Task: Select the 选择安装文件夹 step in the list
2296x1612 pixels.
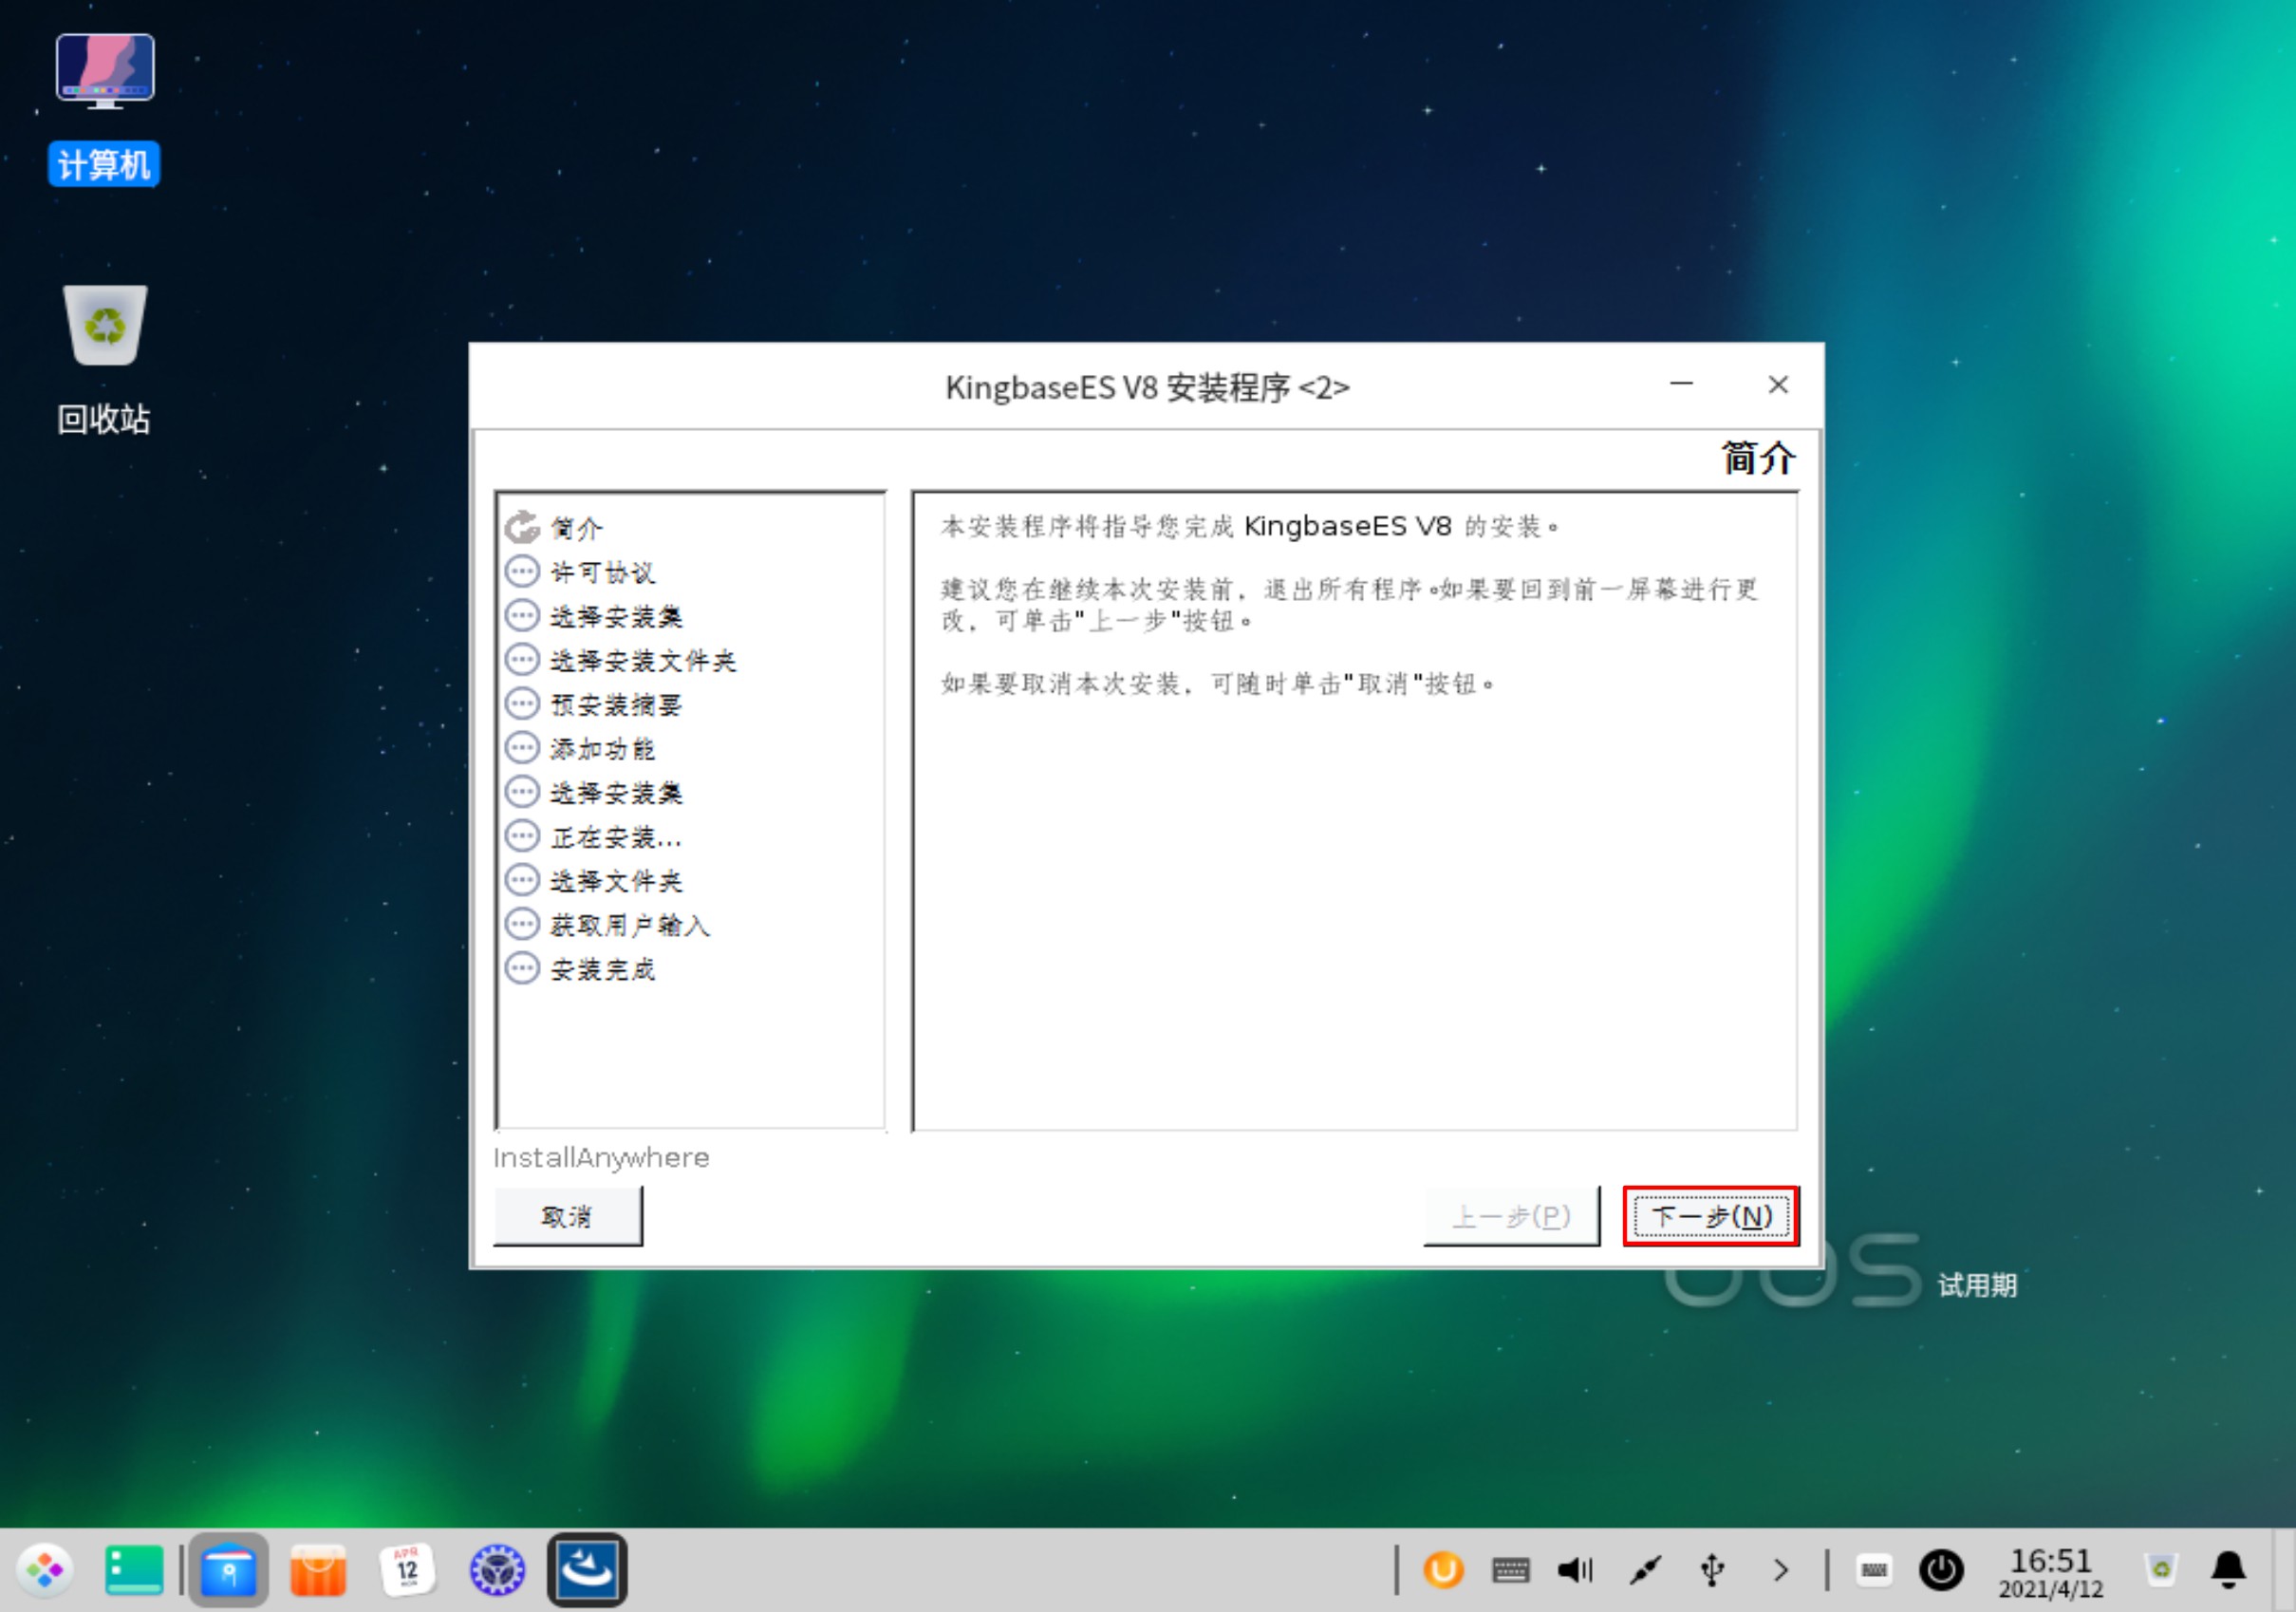Action: pos(642,660)
